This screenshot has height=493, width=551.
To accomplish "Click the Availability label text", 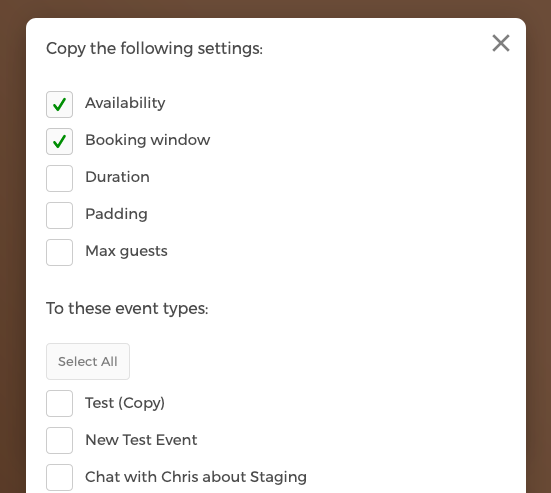I will click(125, 103).
